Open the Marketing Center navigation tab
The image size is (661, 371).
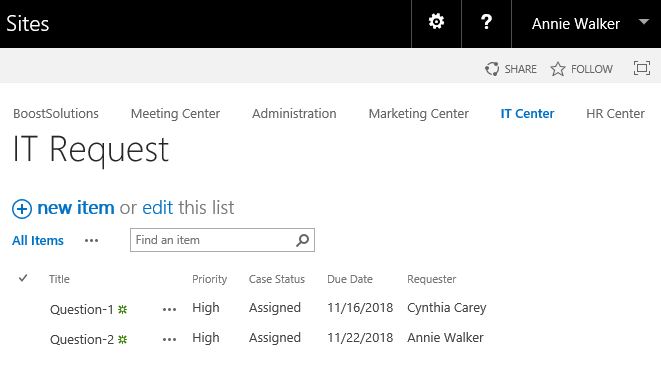[419, 113]
